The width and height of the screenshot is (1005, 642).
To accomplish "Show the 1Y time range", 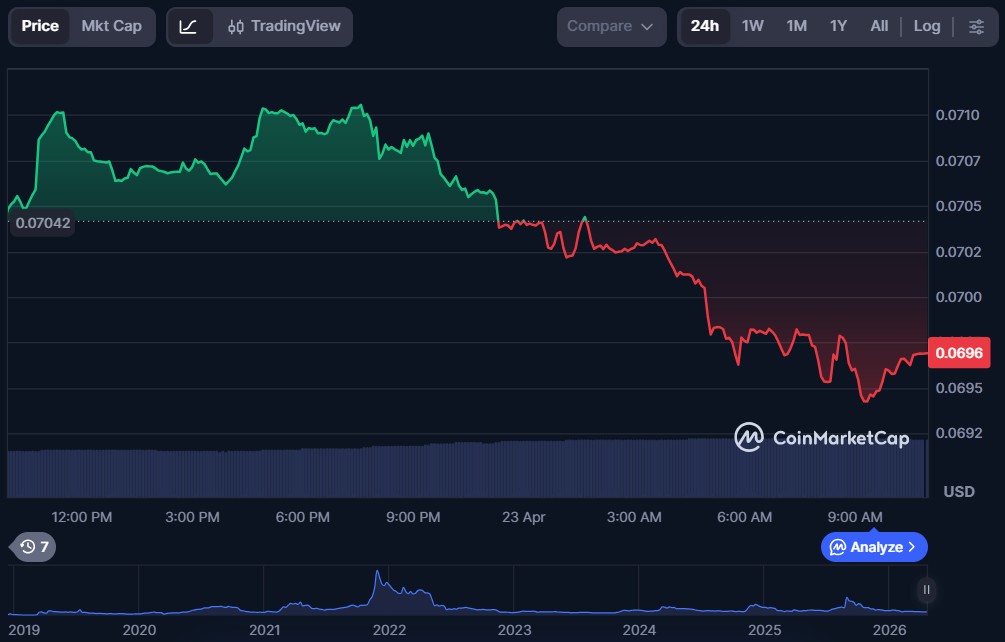I will [x=838, y=26].
